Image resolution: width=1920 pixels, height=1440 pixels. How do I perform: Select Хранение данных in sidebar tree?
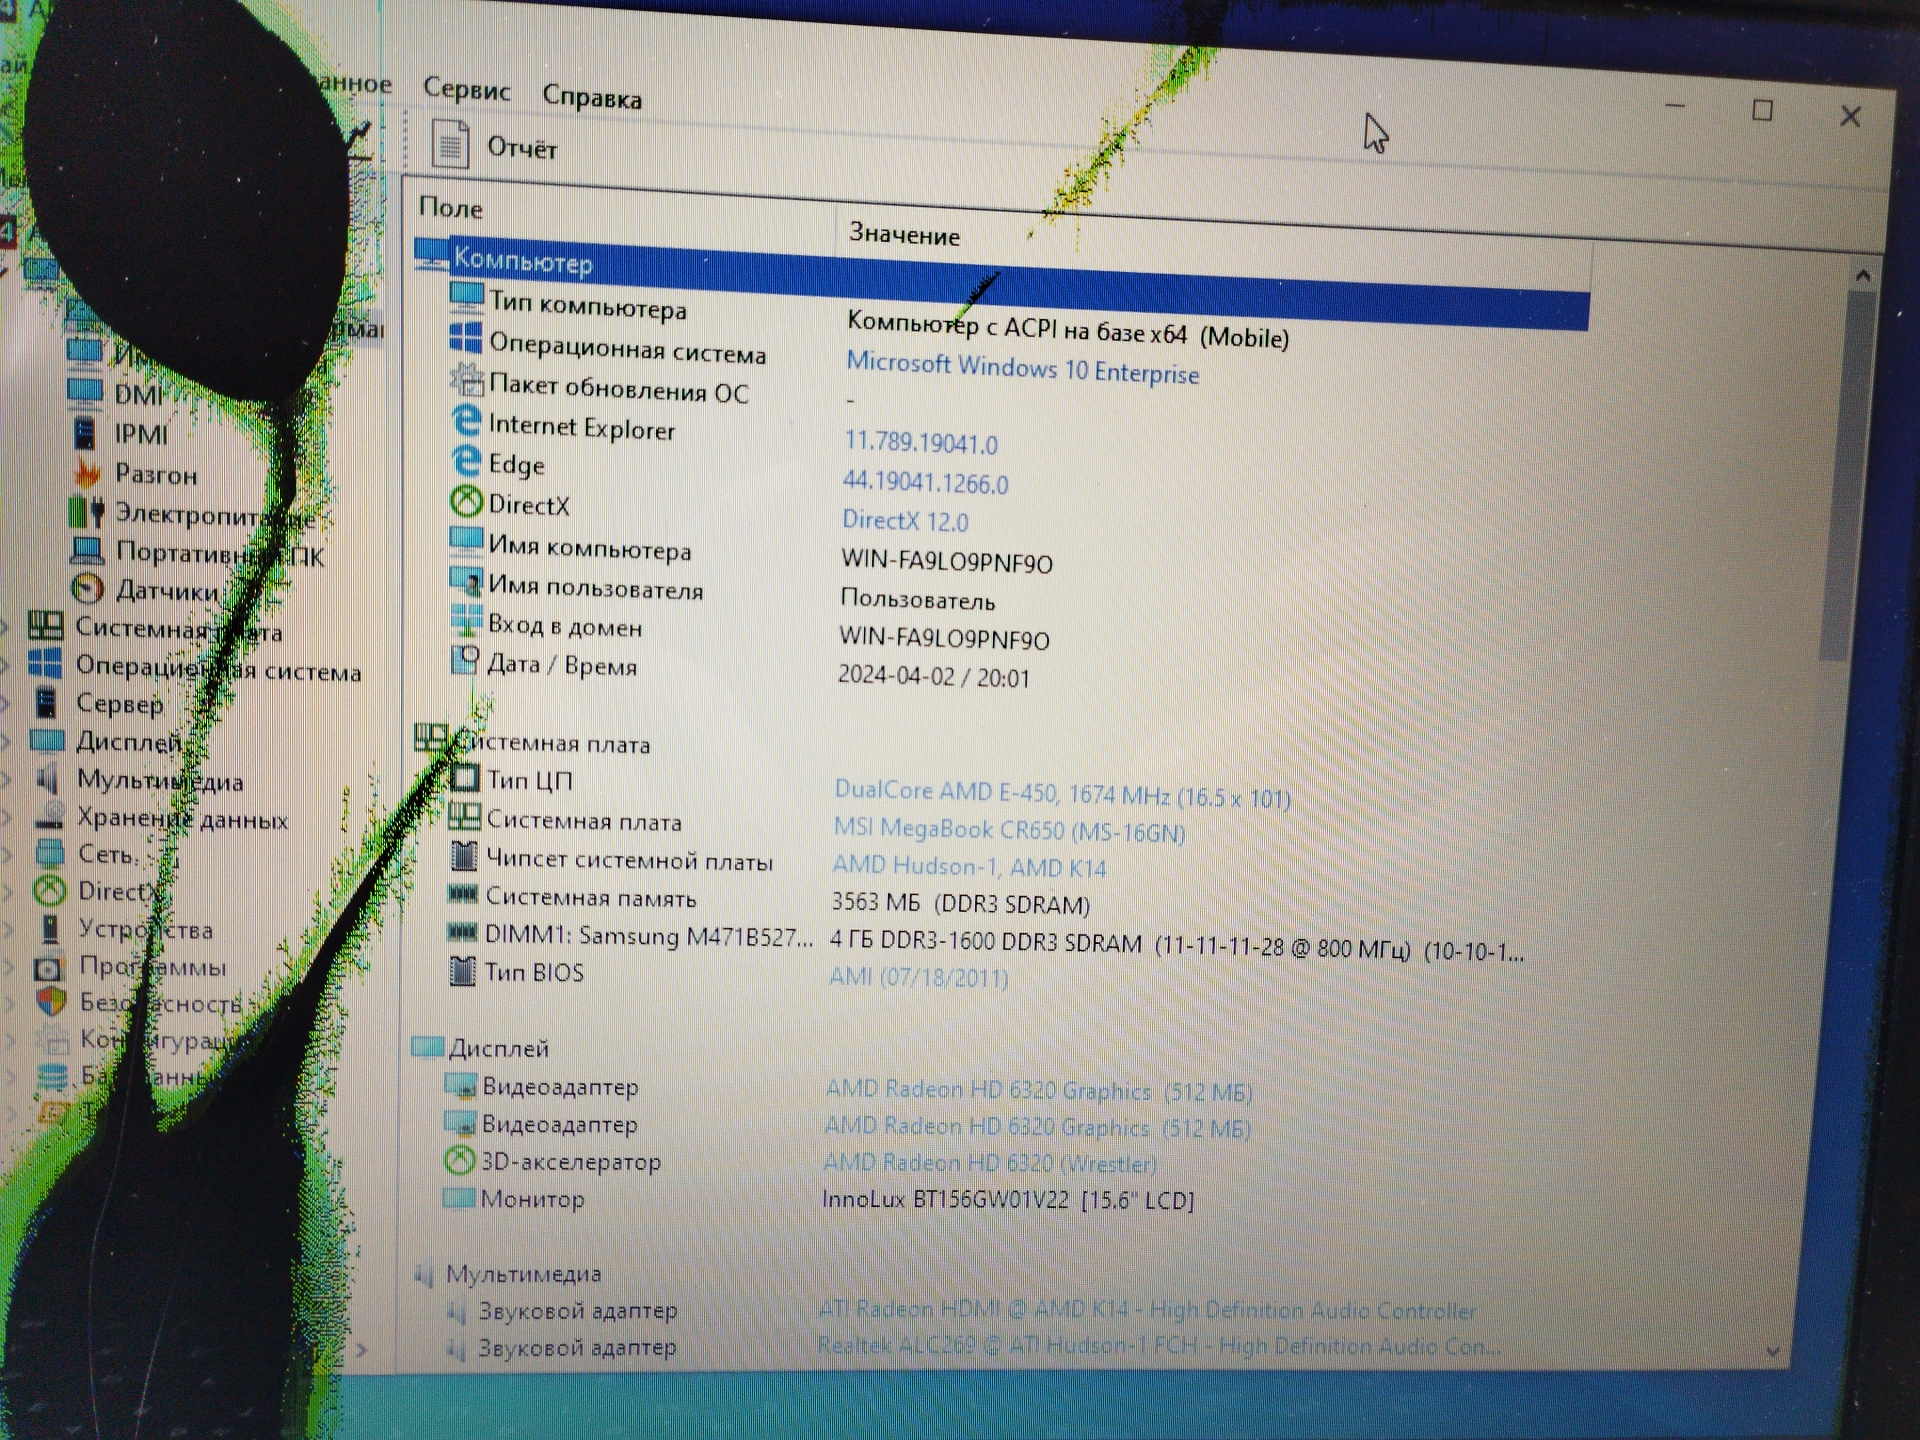click(x=182, y=819)
